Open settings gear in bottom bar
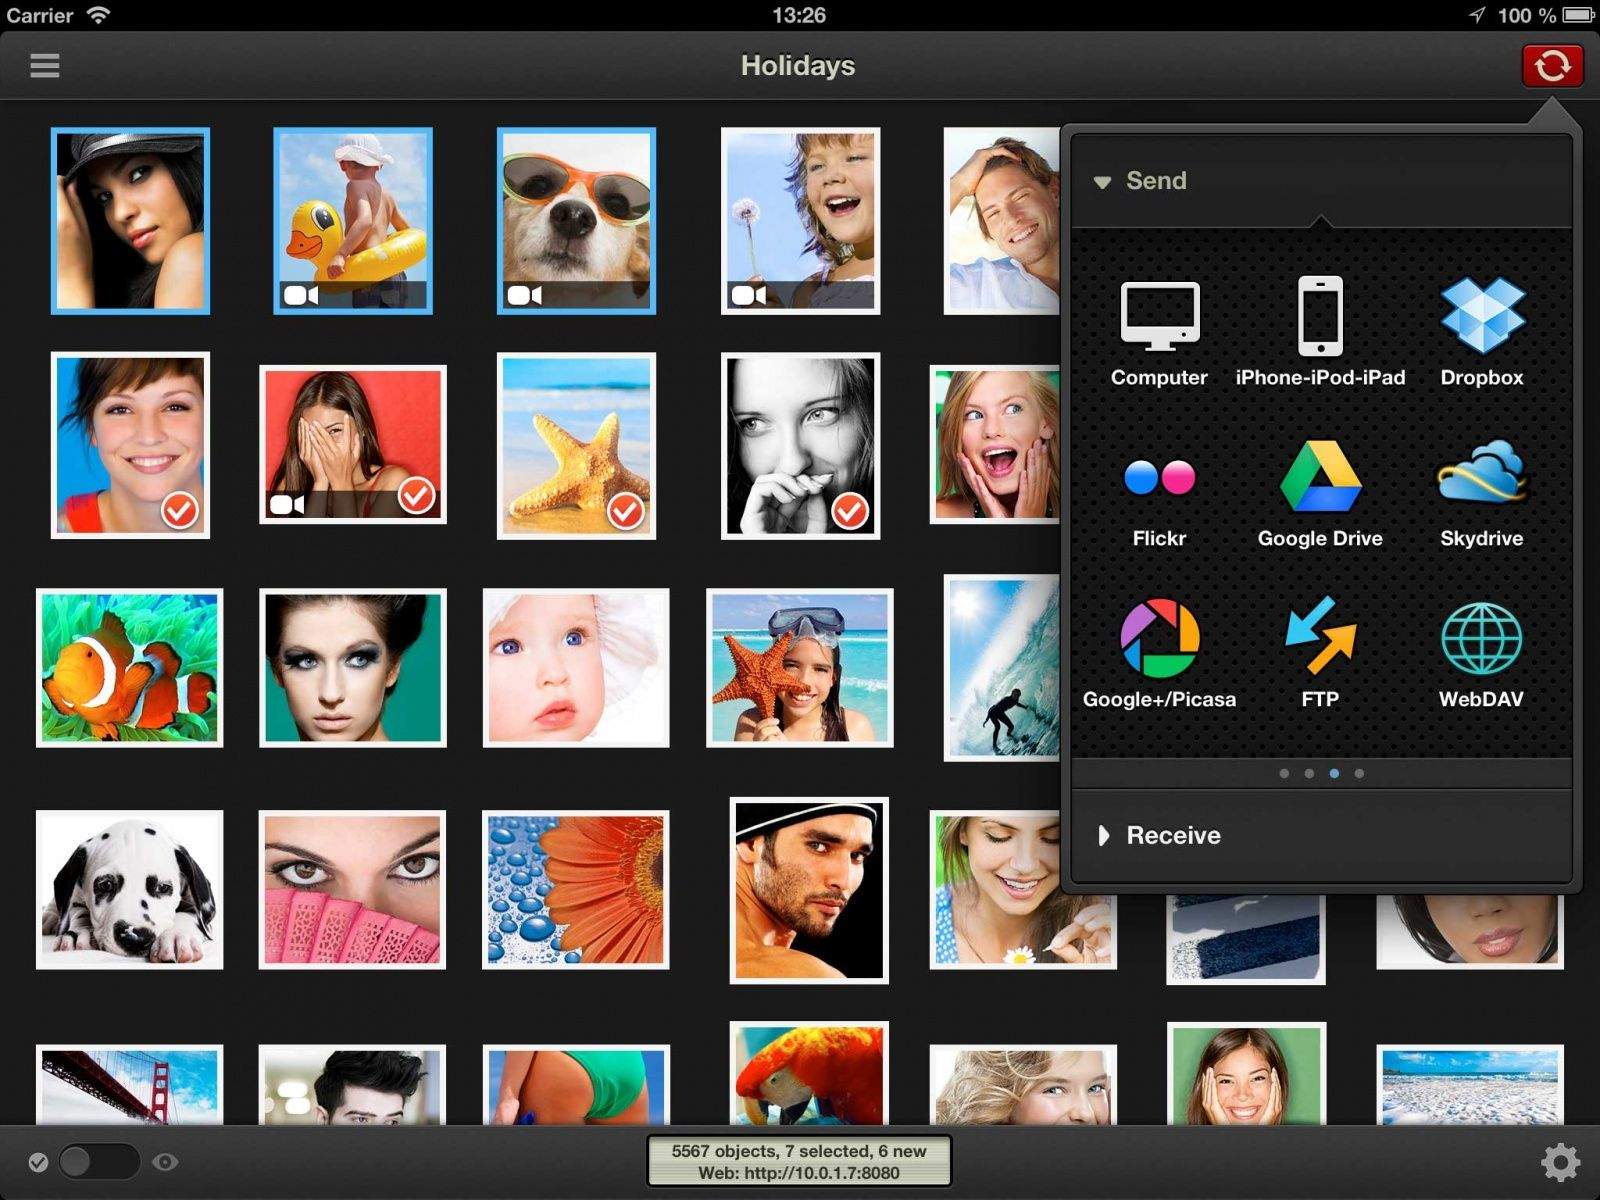The height and width of the screenshot is (1200, 1600). 1560,1162
